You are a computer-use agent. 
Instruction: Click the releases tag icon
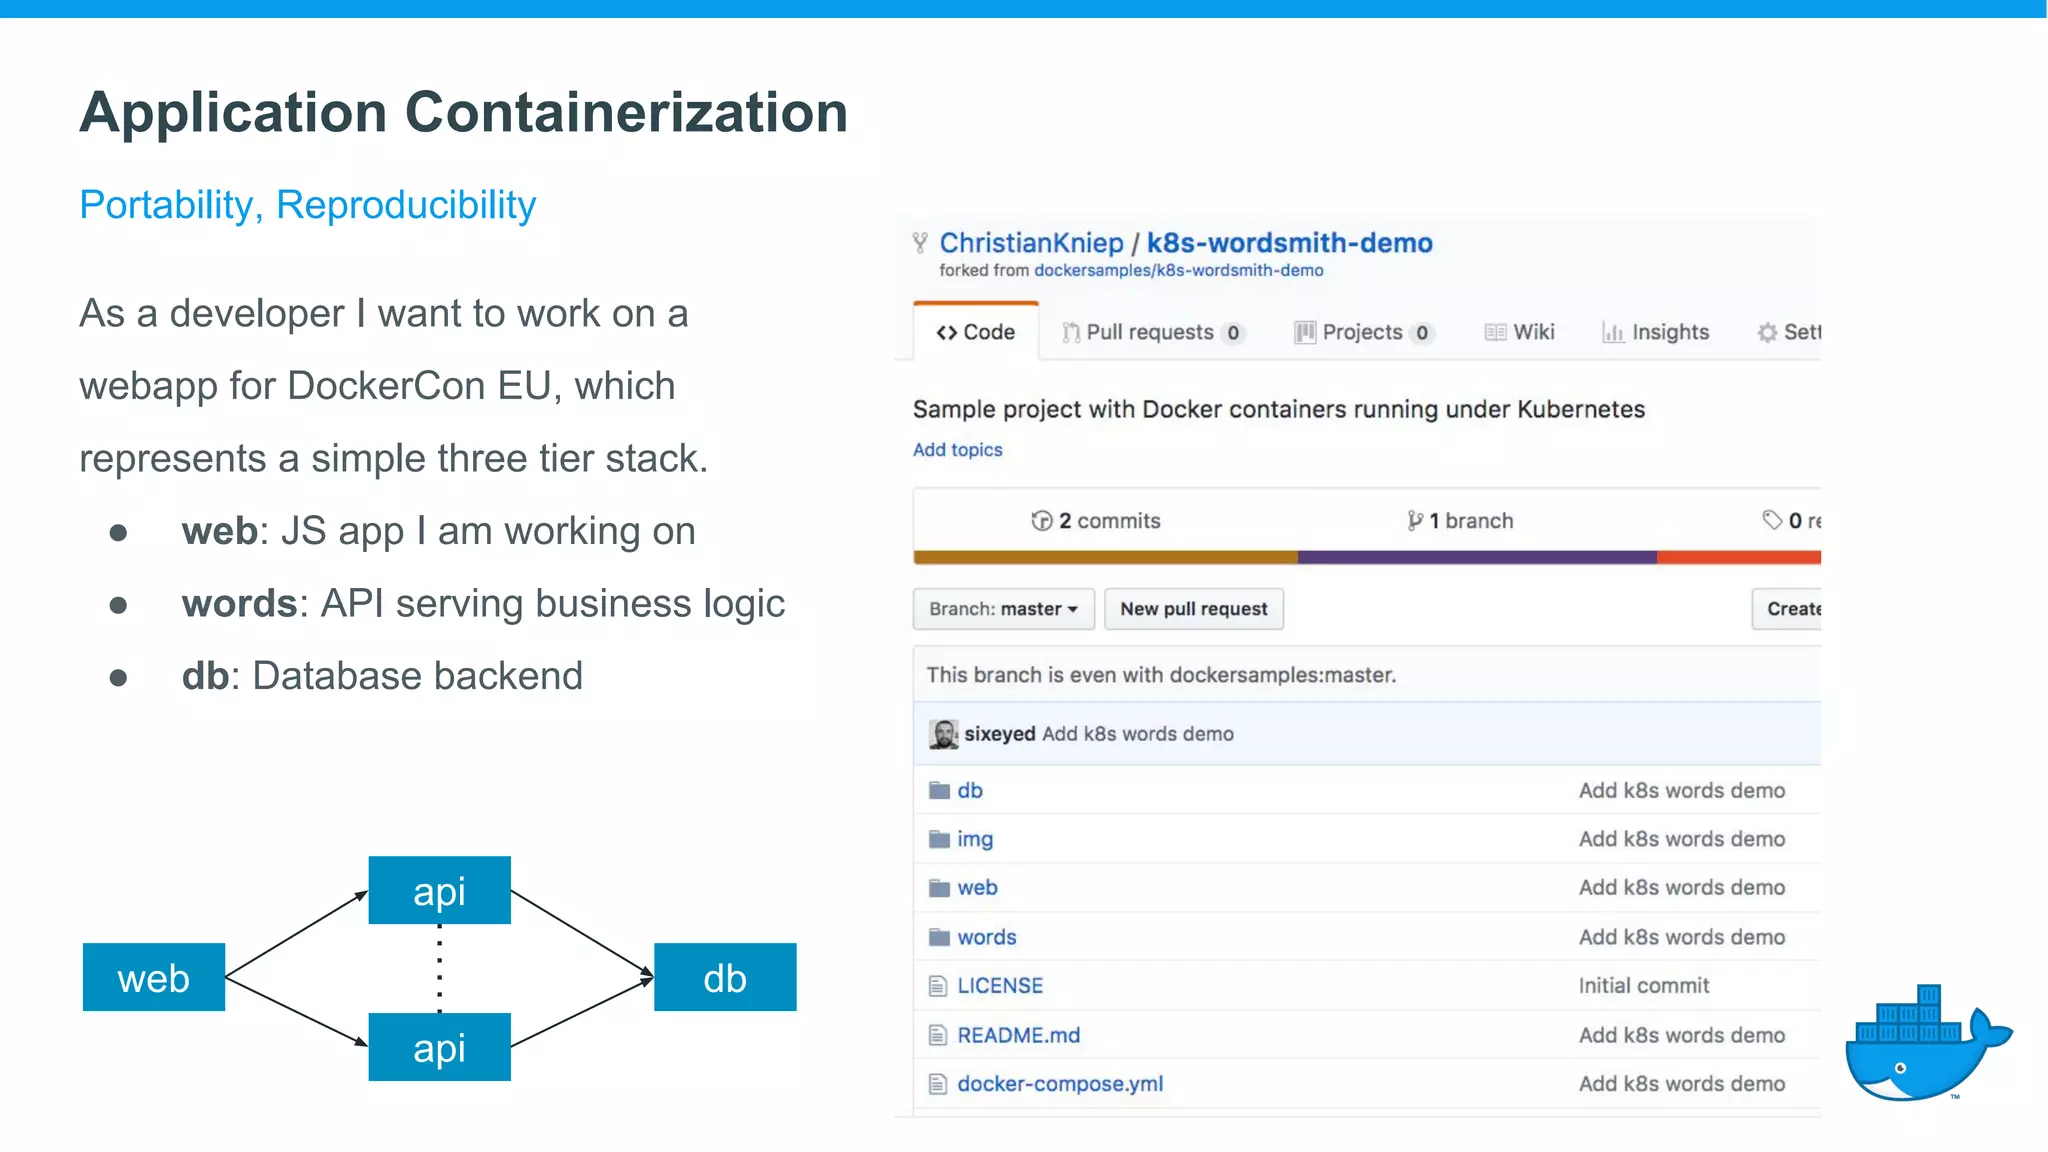[x=1772, y=520]
